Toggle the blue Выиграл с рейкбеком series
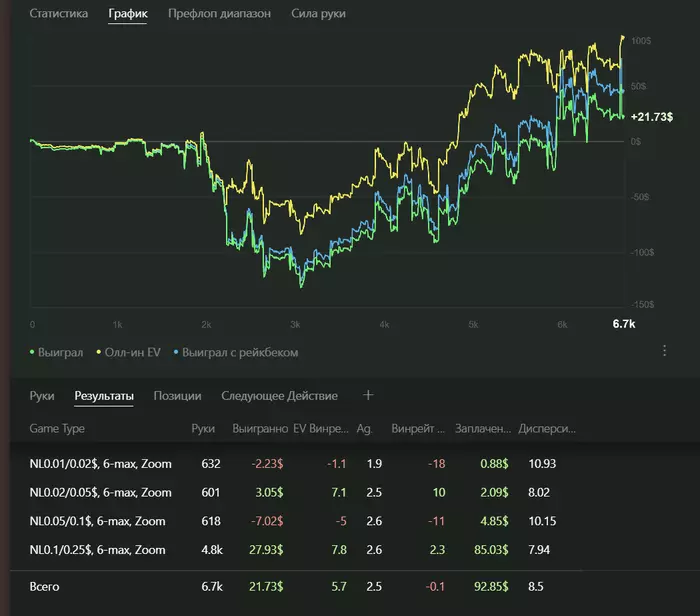The image size is (700, 616). point(238,352)
